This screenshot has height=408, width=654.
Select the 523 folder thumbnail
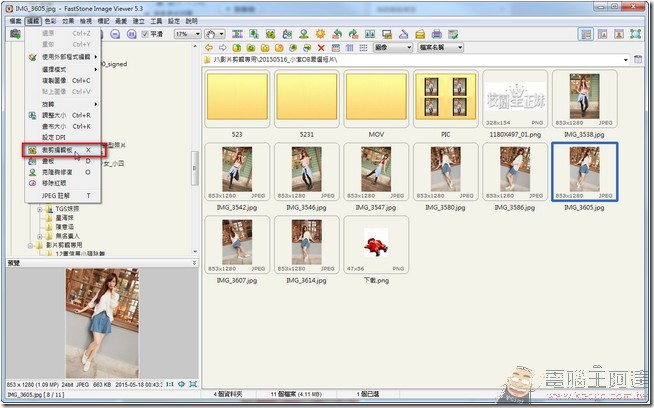pos(237,99)
